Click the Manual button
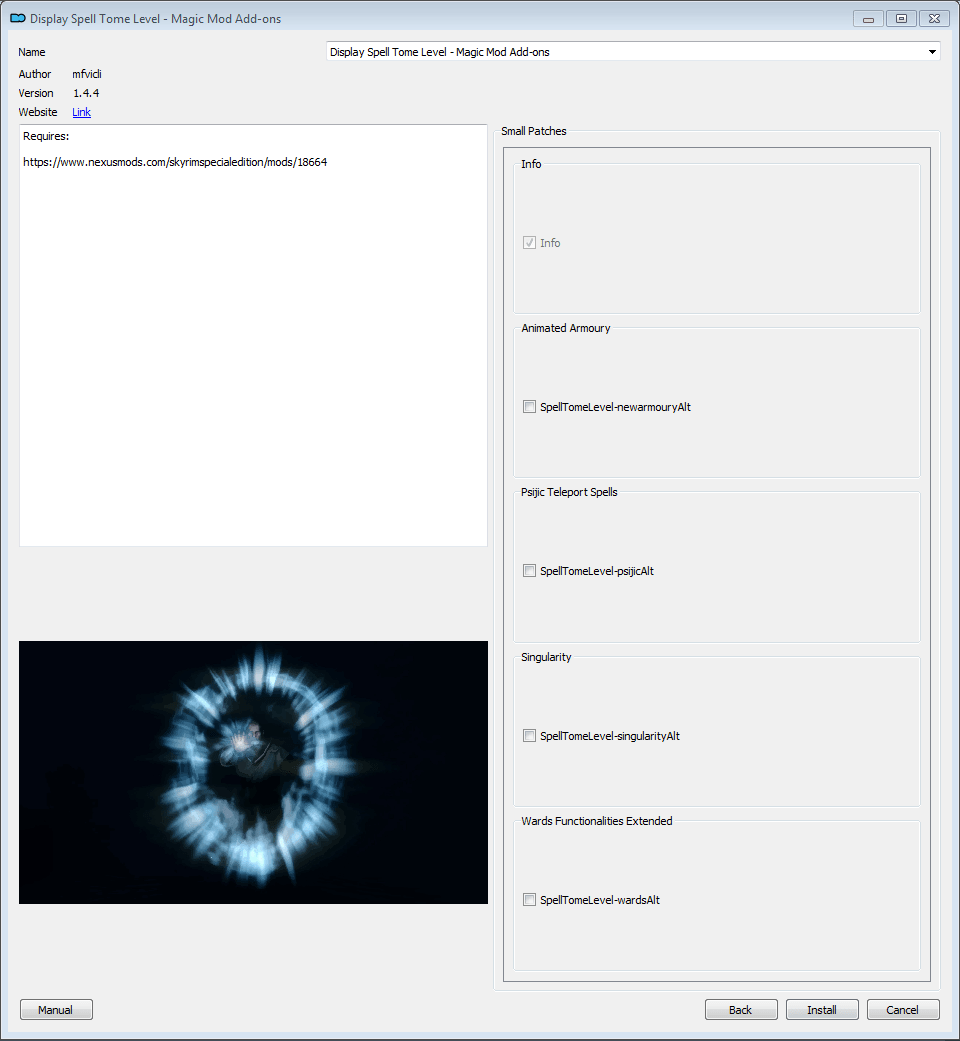 [56, 1009]
